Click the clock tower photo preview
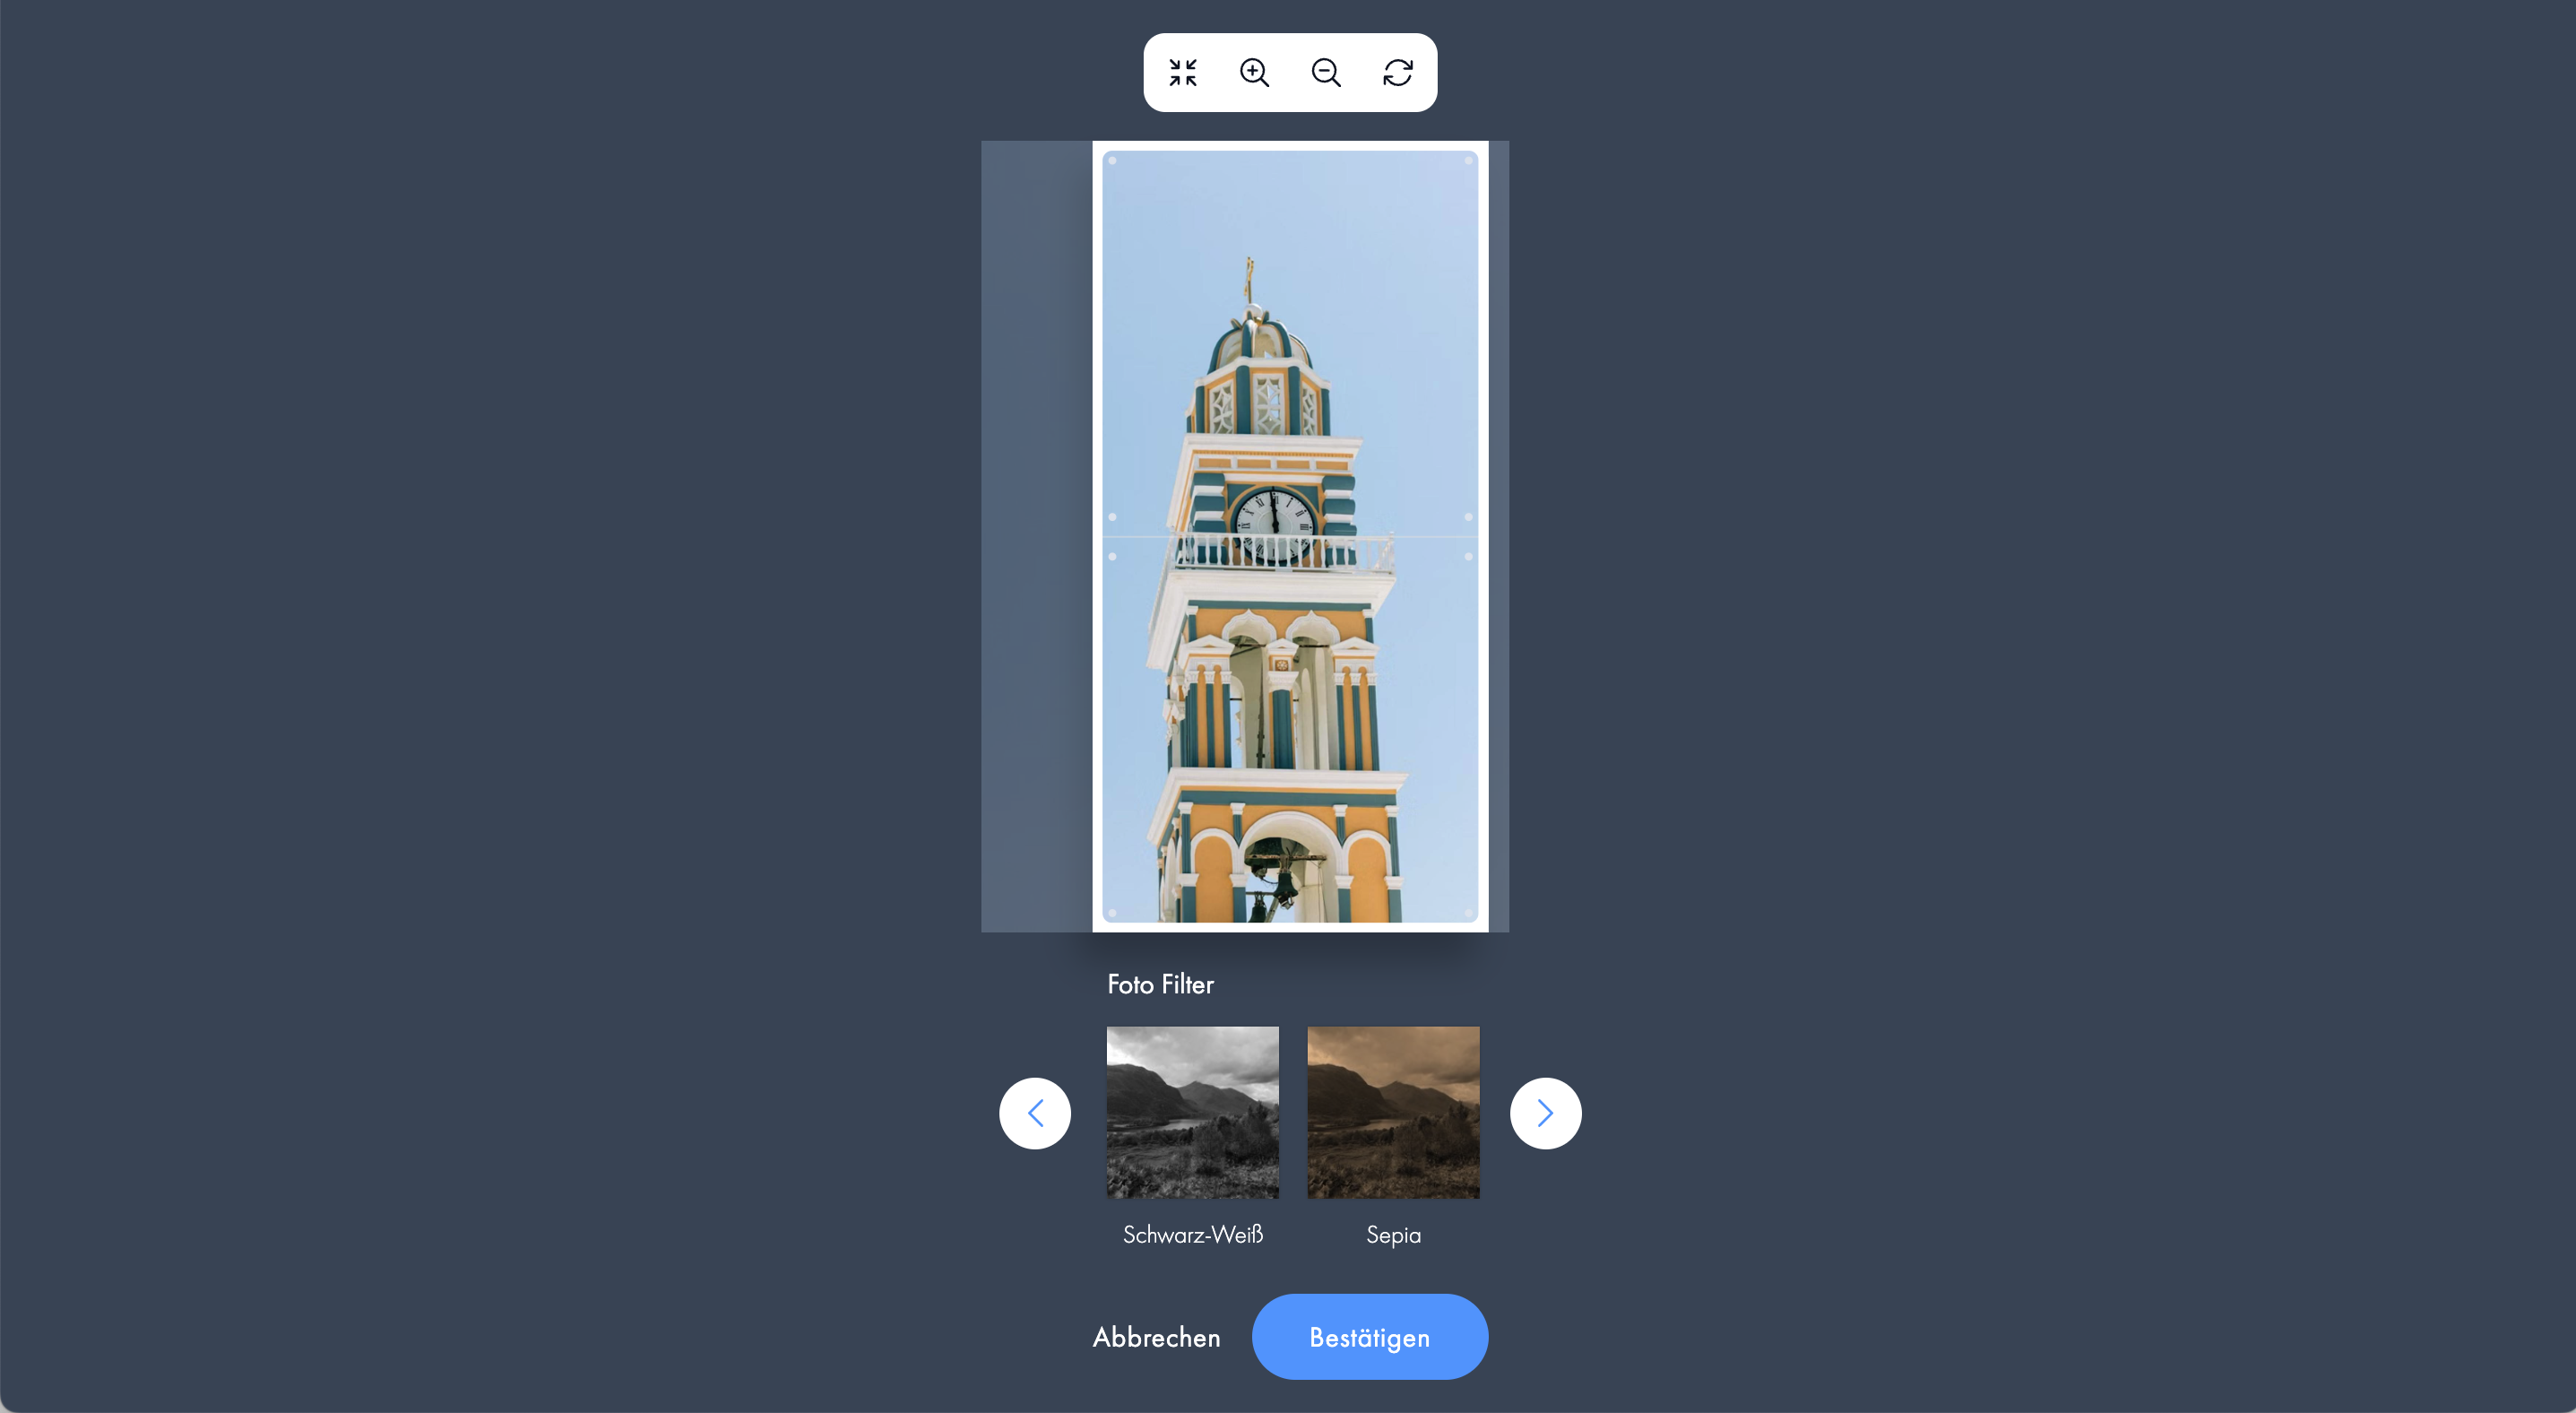Image resolution: width=2576 pixels, height=1413 pixels. [1290, 536]
